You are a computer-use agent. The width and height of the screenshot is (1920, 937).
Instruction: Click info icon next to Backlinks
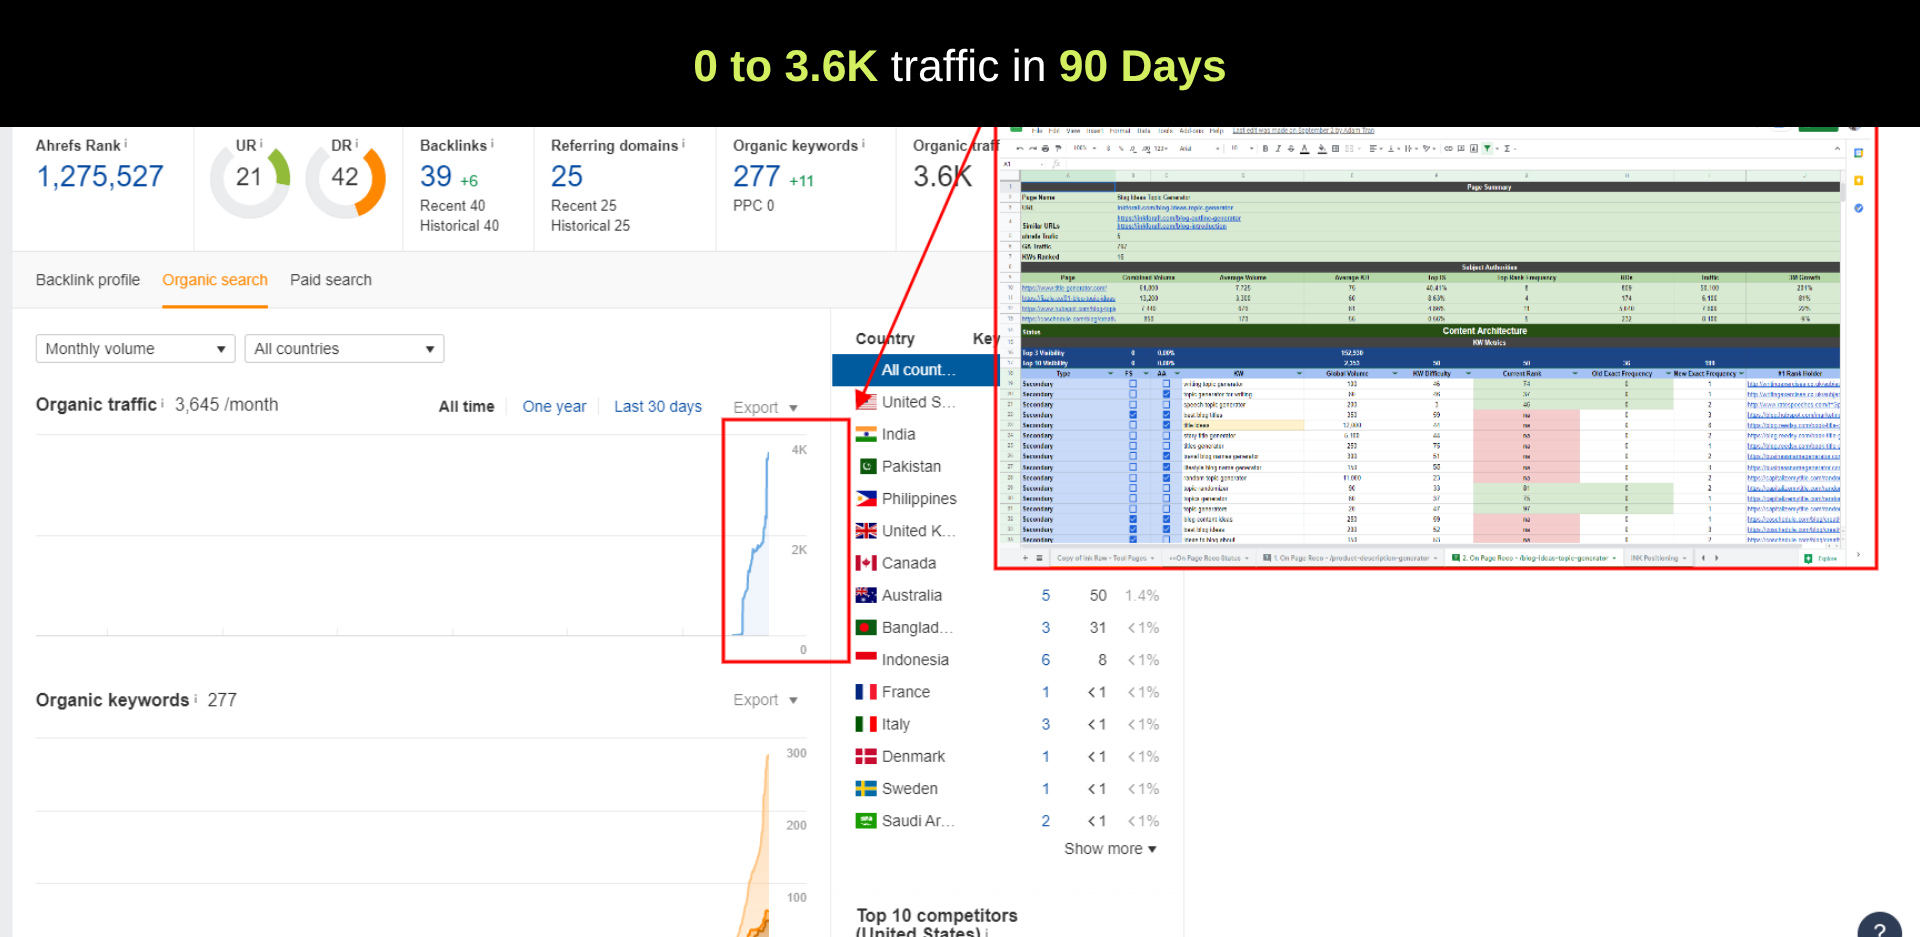(492, 144)
